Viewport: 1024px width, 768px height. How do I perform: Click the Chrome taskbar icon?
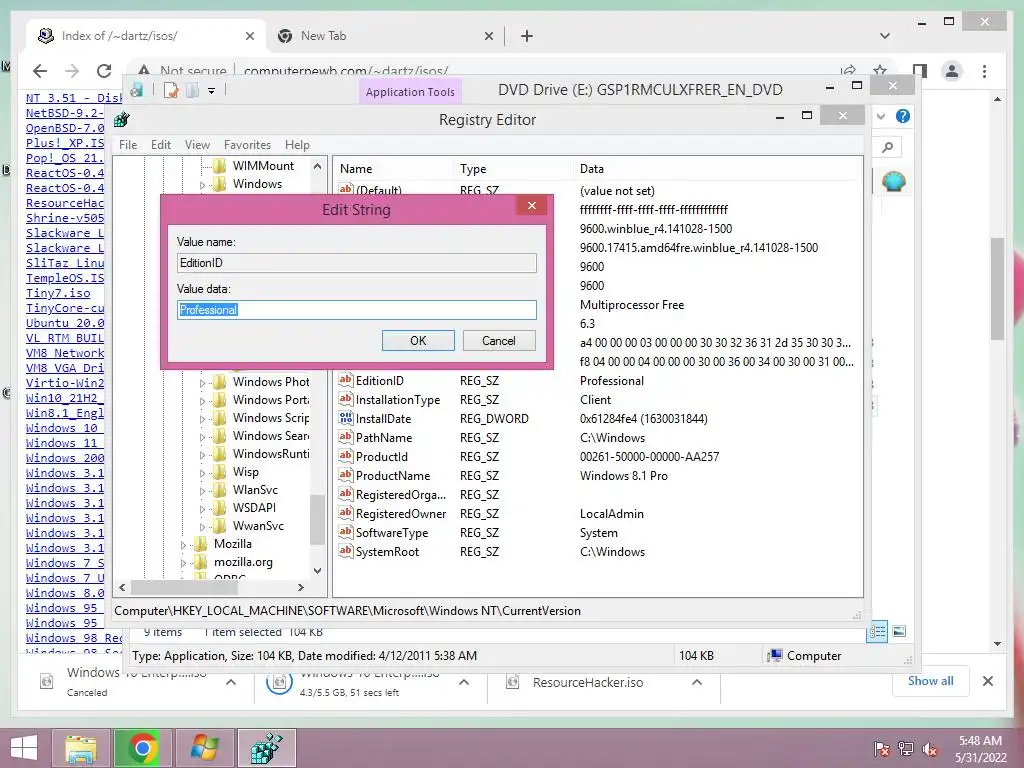point(142,748)
